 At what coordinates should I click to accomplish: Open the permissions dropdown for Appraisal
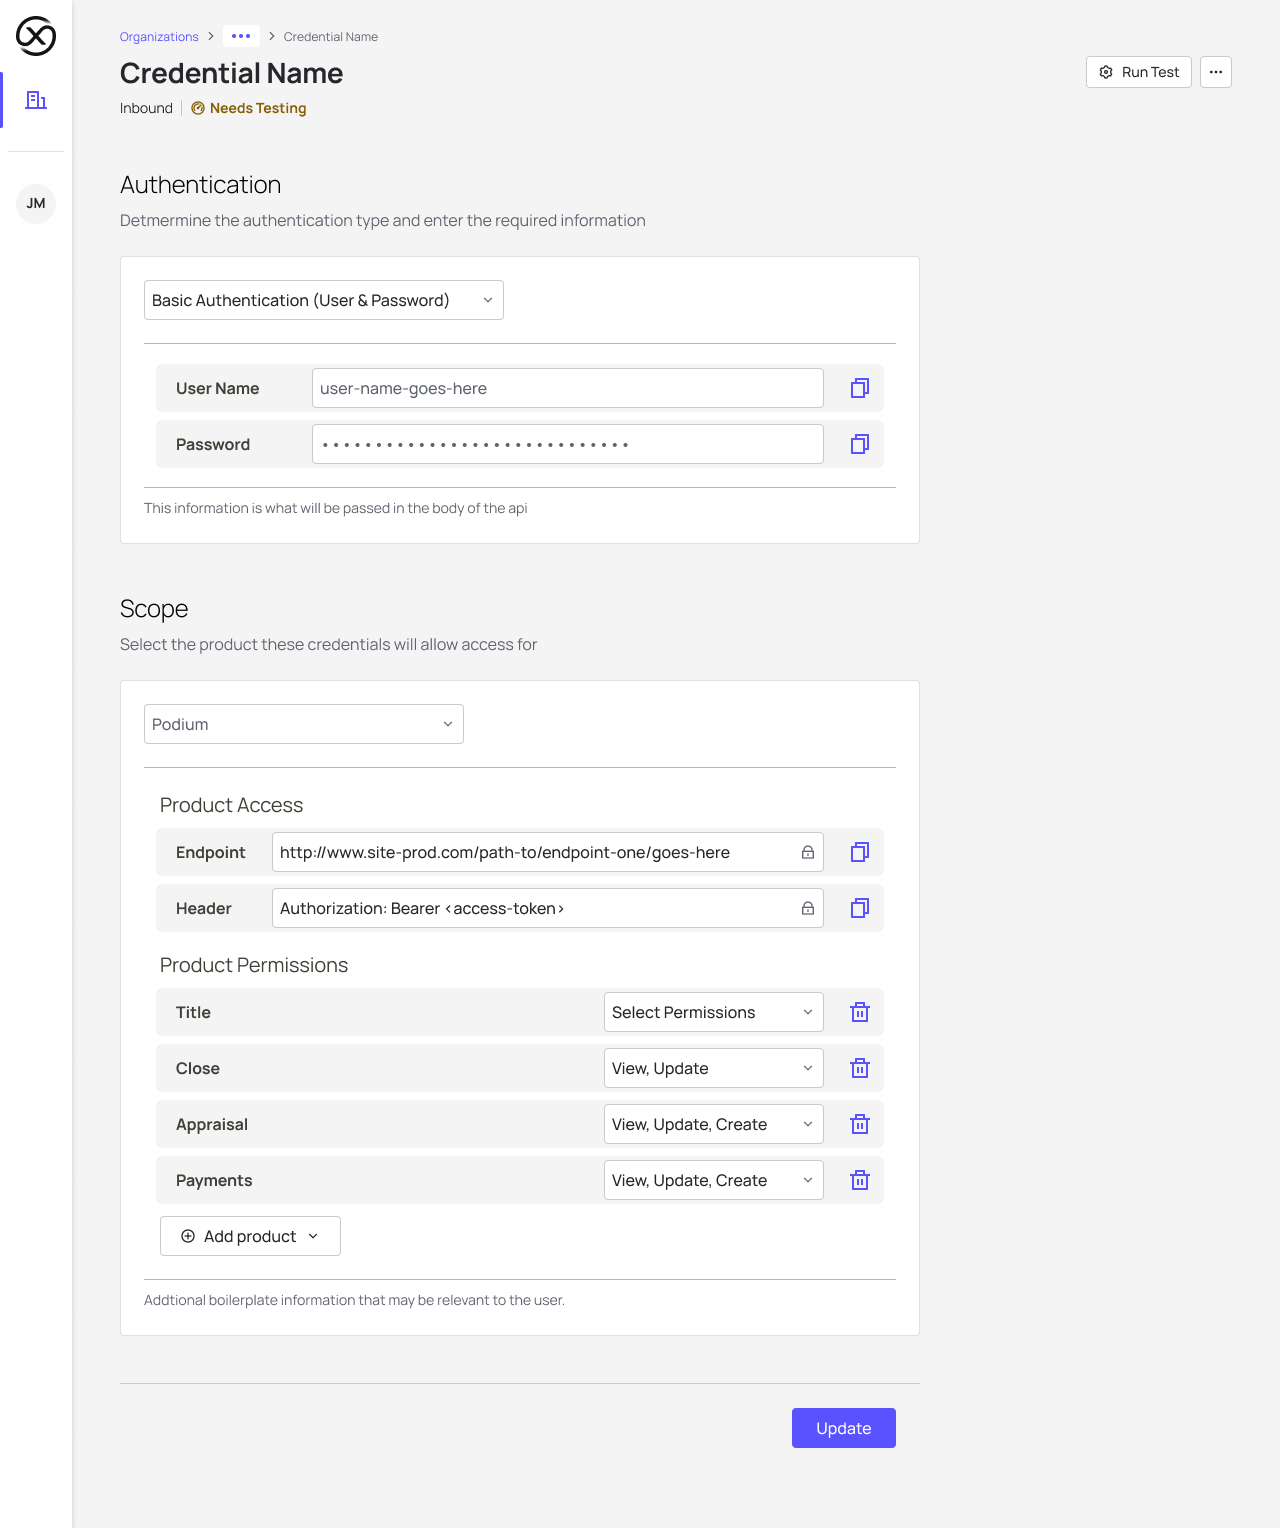pos(714,1124)
